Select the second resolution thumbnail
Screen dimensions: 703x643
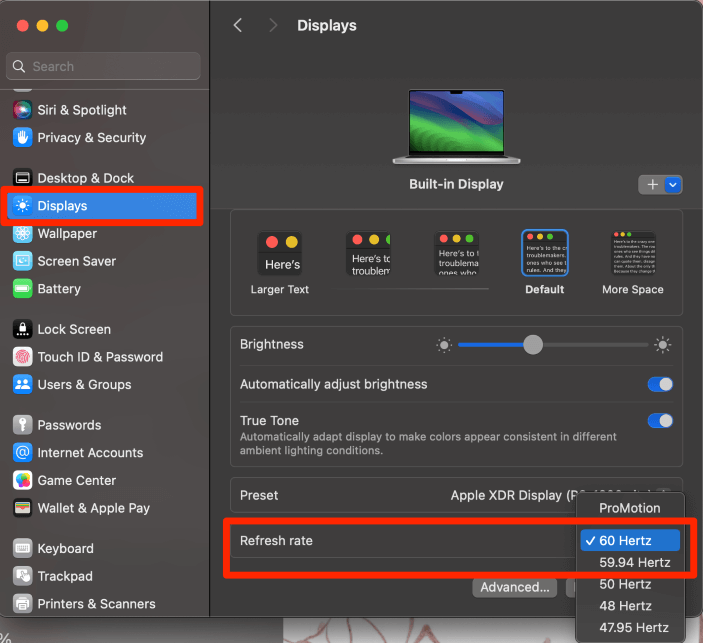[369, 253]
